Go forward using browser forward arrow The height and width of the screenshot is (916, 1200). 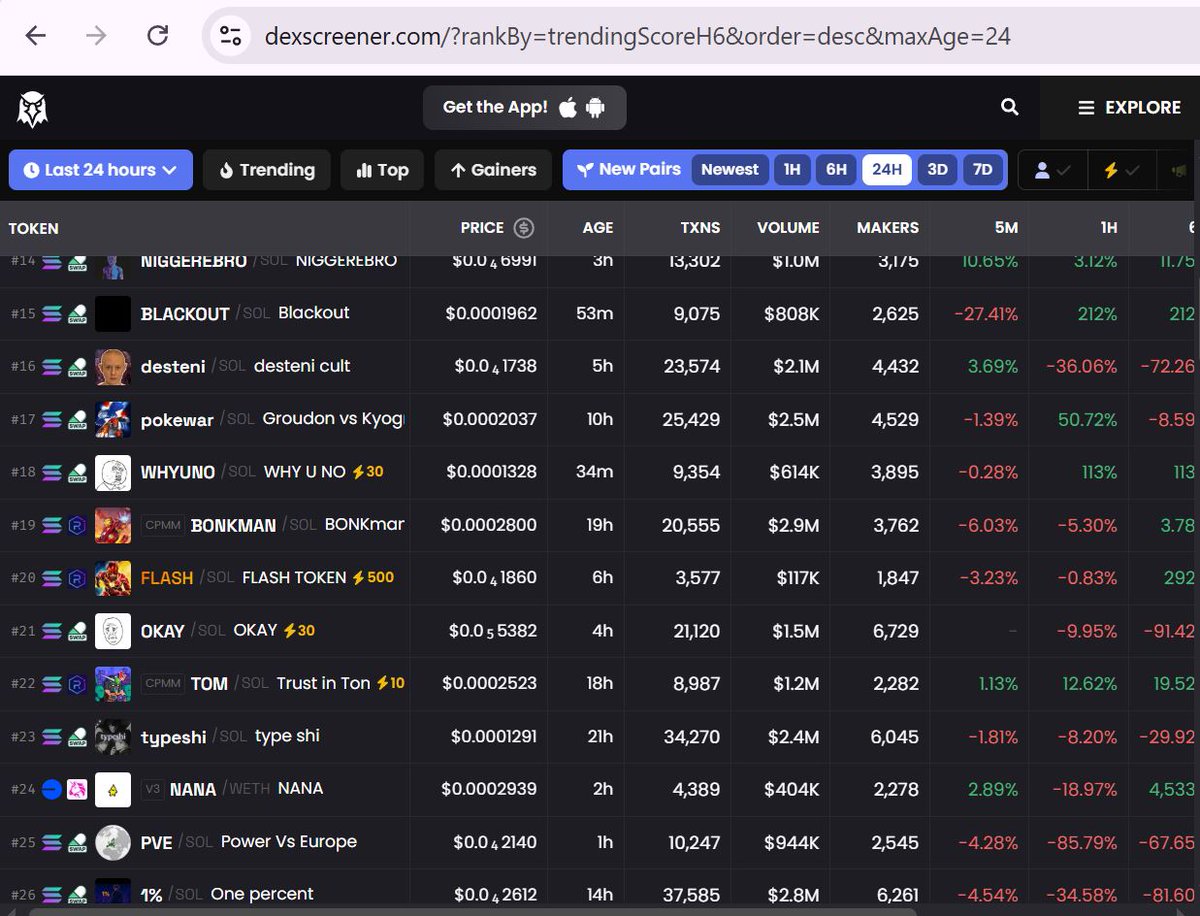coord(96,36)
